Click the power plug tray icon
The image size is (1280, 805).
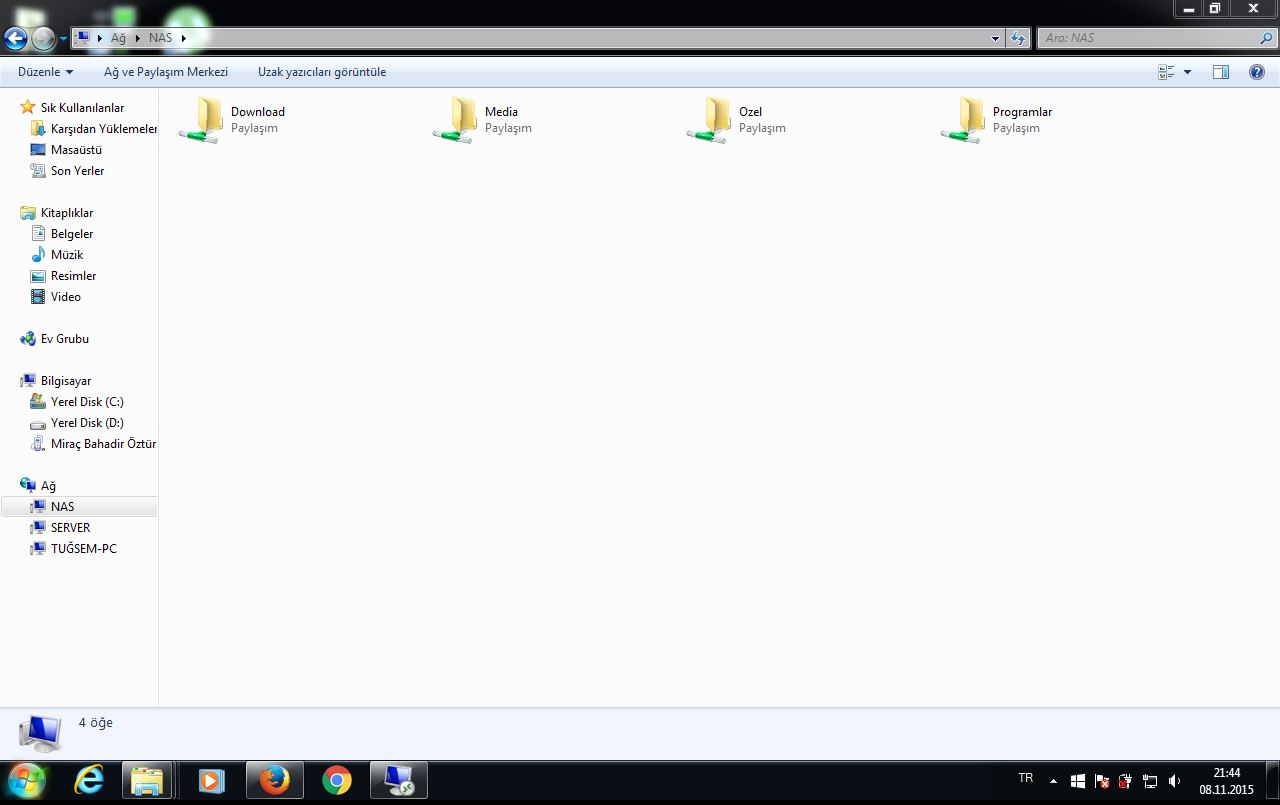[x=1126, y=781]
